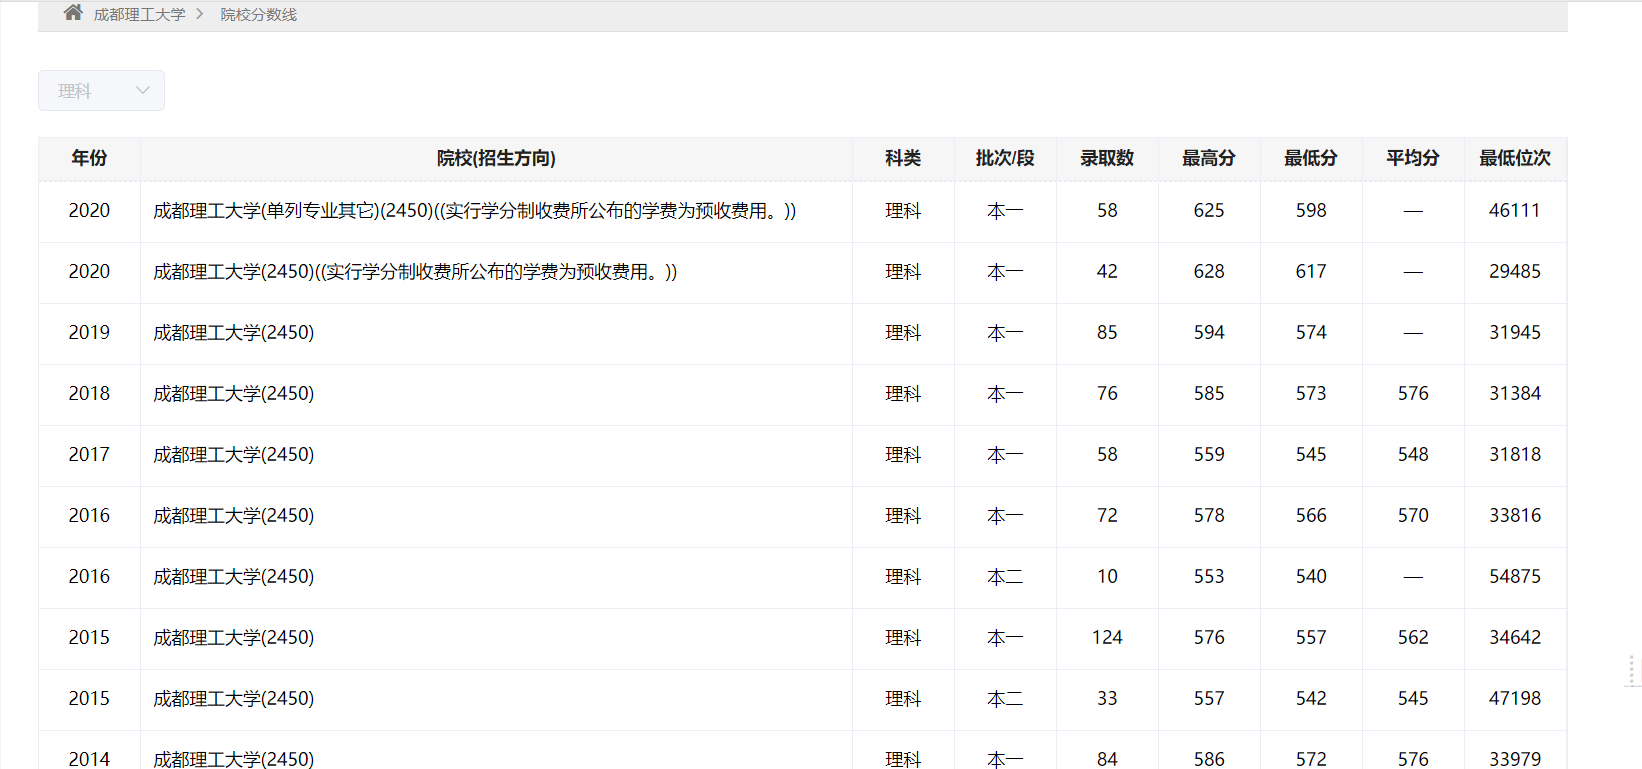The image size is (1642, 769).
Task: Select highest score 628 cell
Action: [1209, 272]
